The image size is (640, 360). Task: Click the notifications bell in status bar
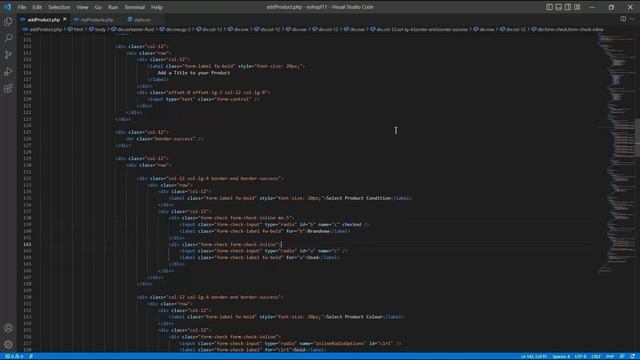pyautogui.click(x=632, y=356)
